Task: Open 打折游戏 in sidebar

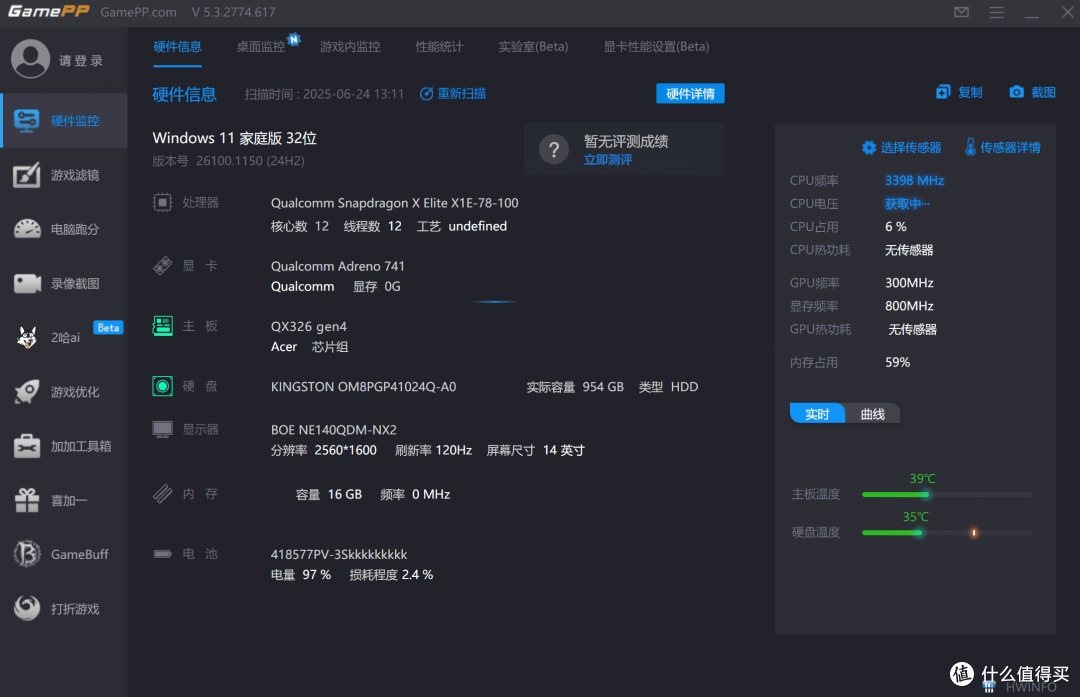Action: (64, 609)
